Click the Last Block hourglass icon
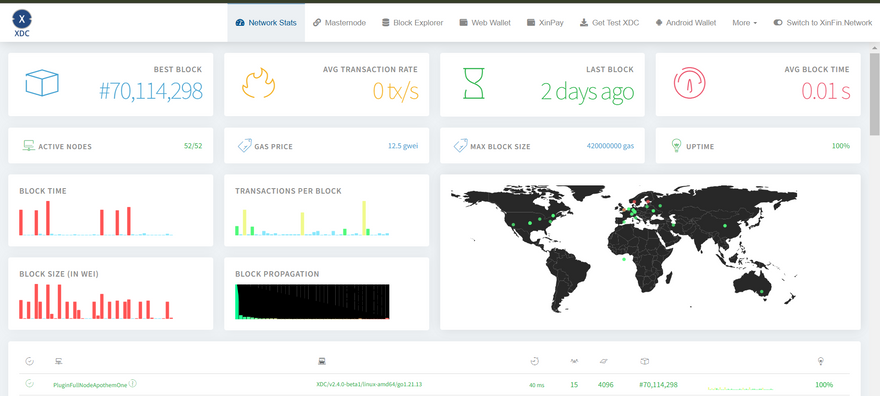880x396 pixels. (x=474, y=84)
